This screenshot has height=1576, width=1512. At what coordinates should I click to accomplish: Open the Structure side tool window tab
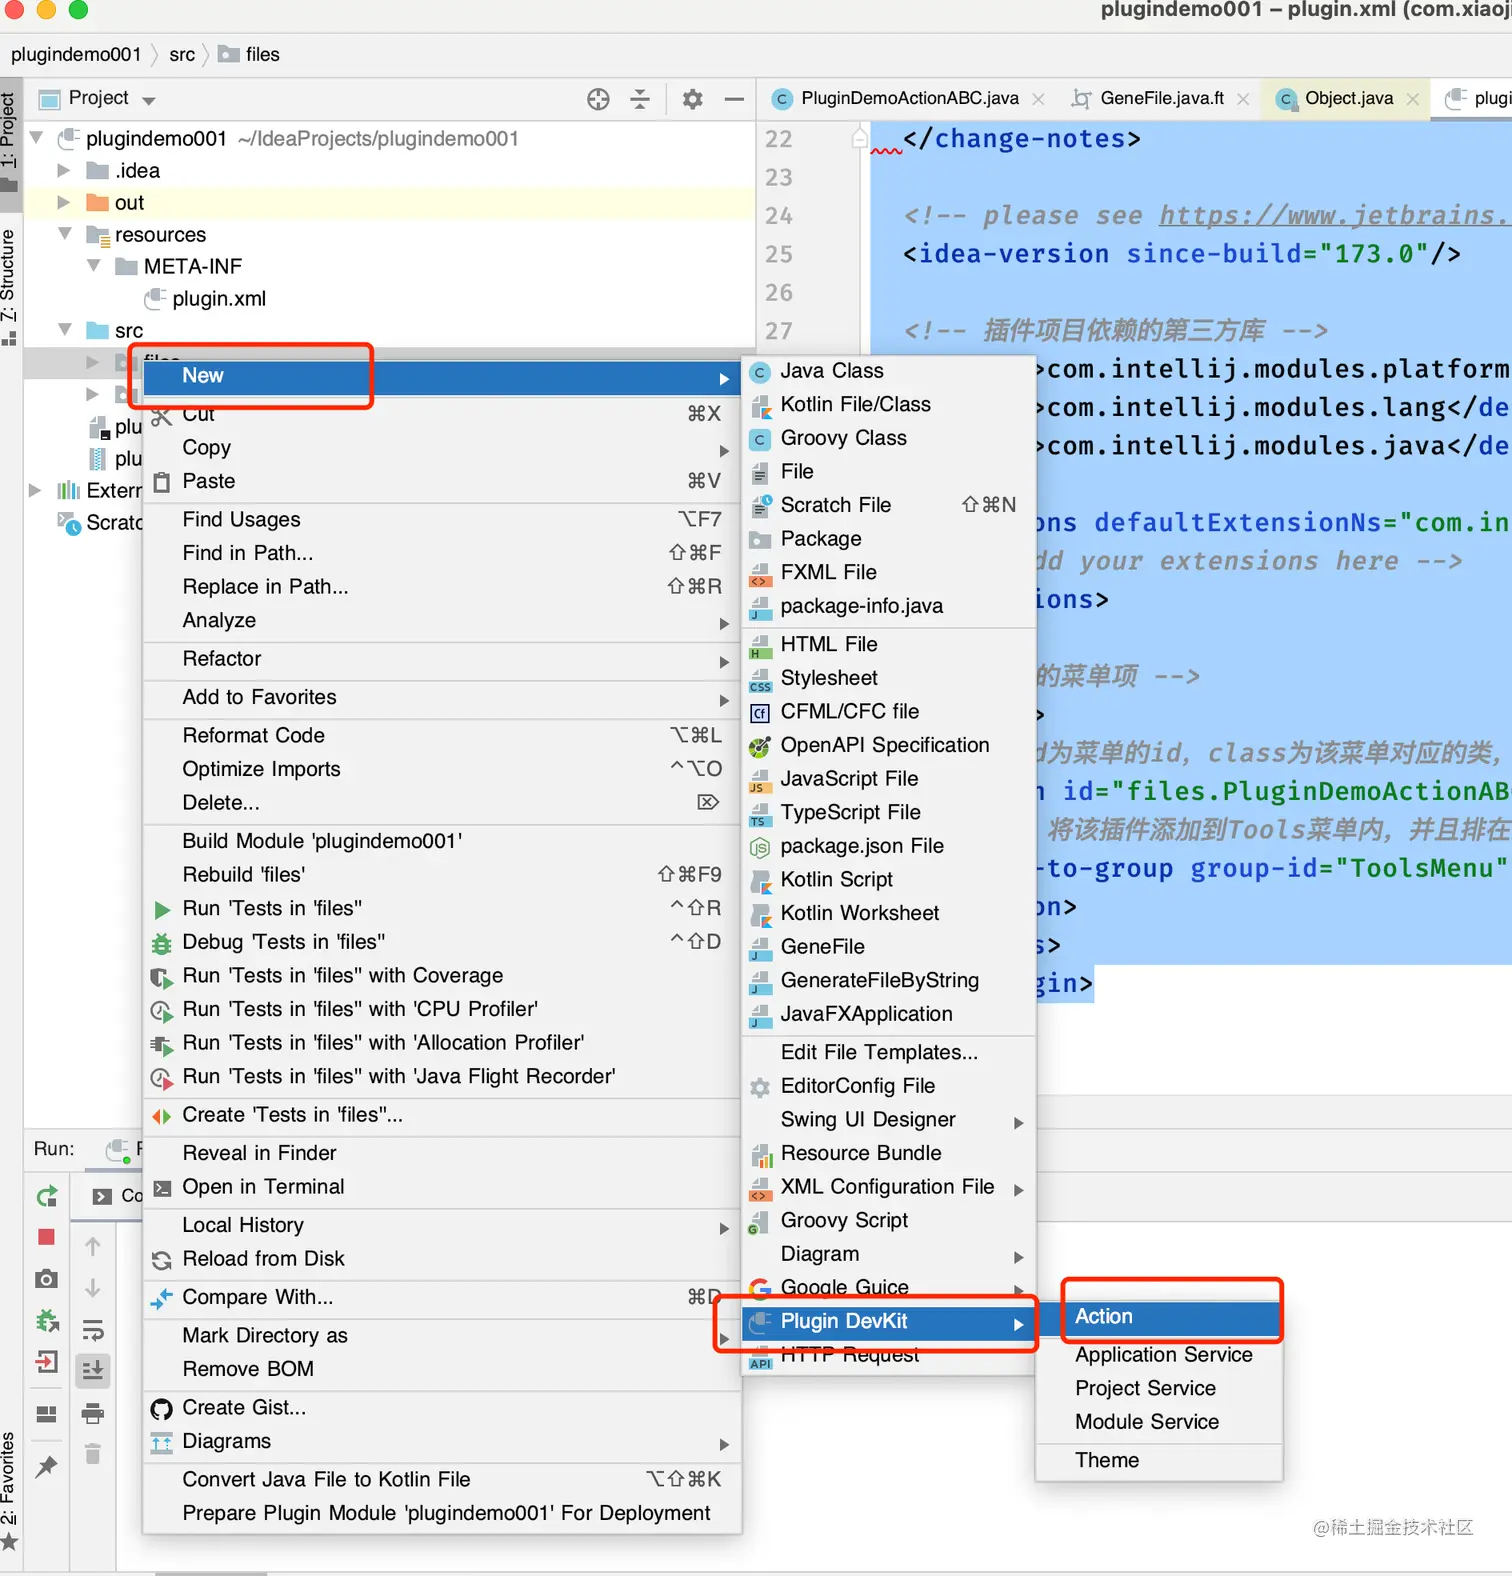(x=9, y=287)
